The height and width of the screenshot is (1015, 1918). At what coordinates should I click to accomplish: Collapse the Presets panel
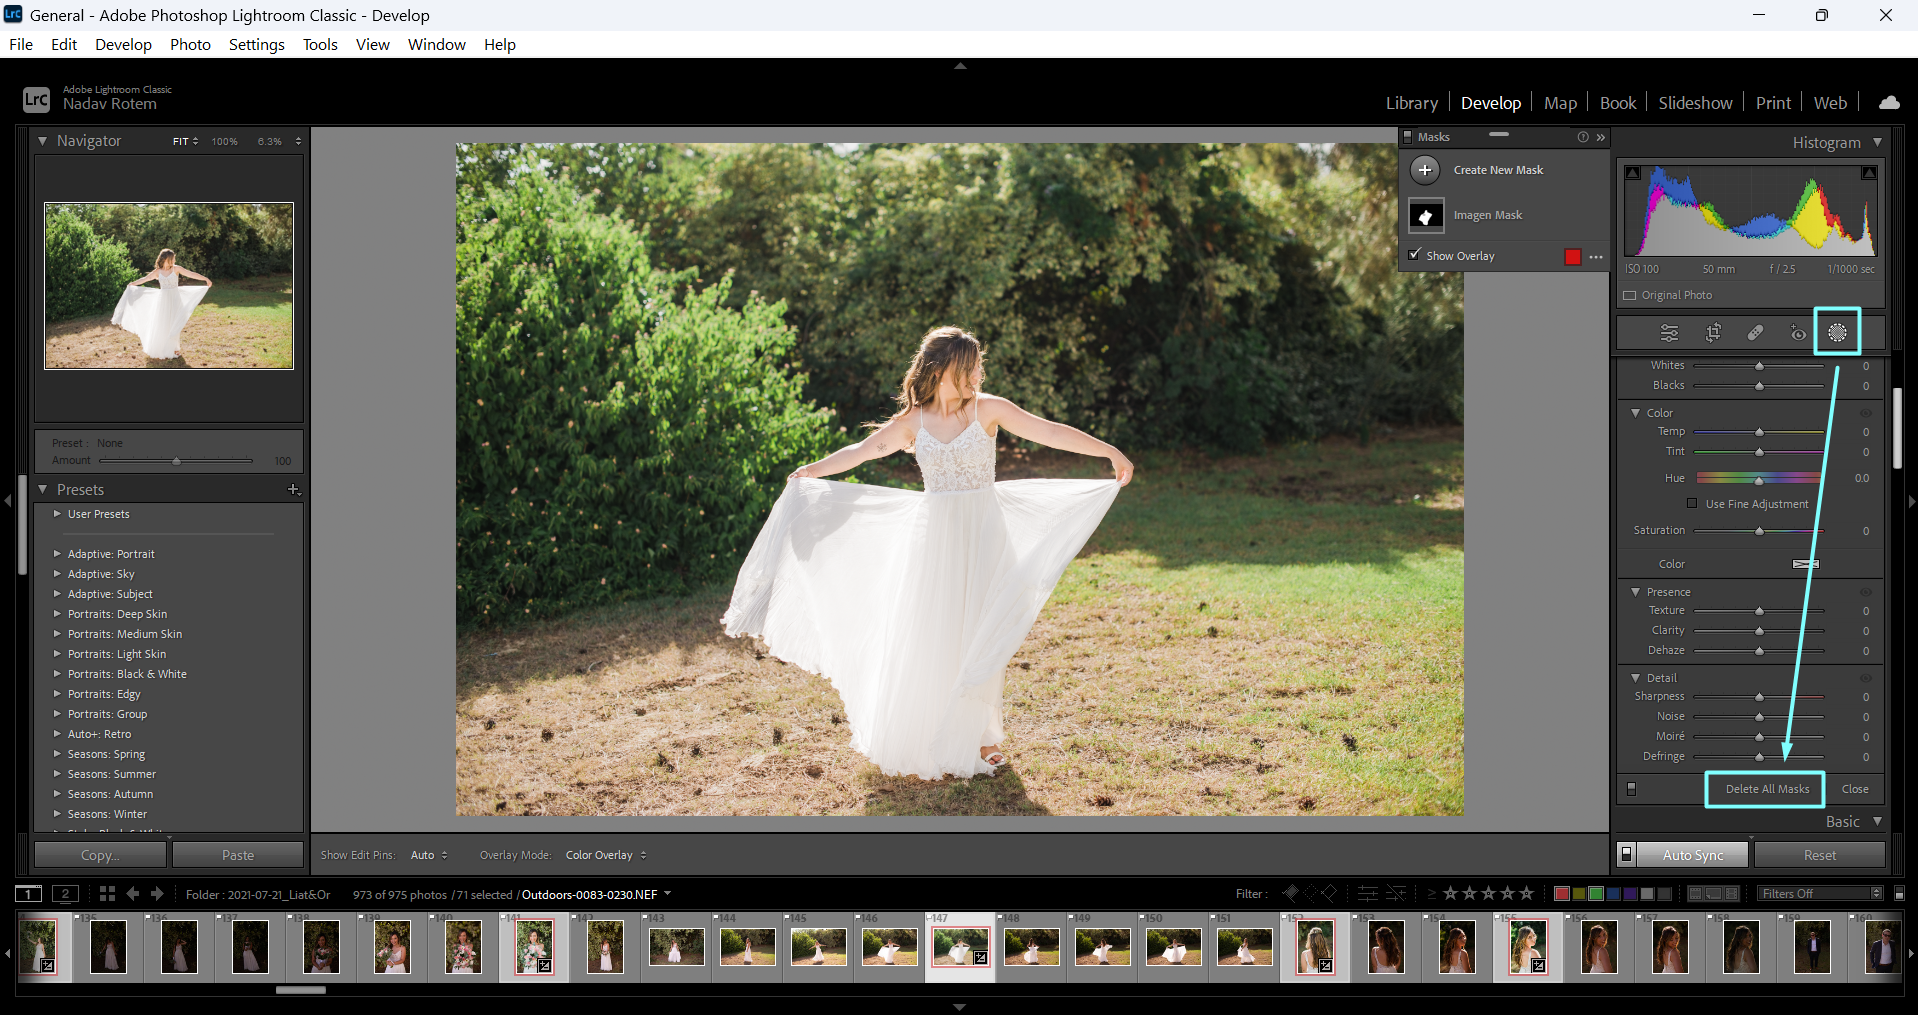pyautogui.click(x=42, y=489)
